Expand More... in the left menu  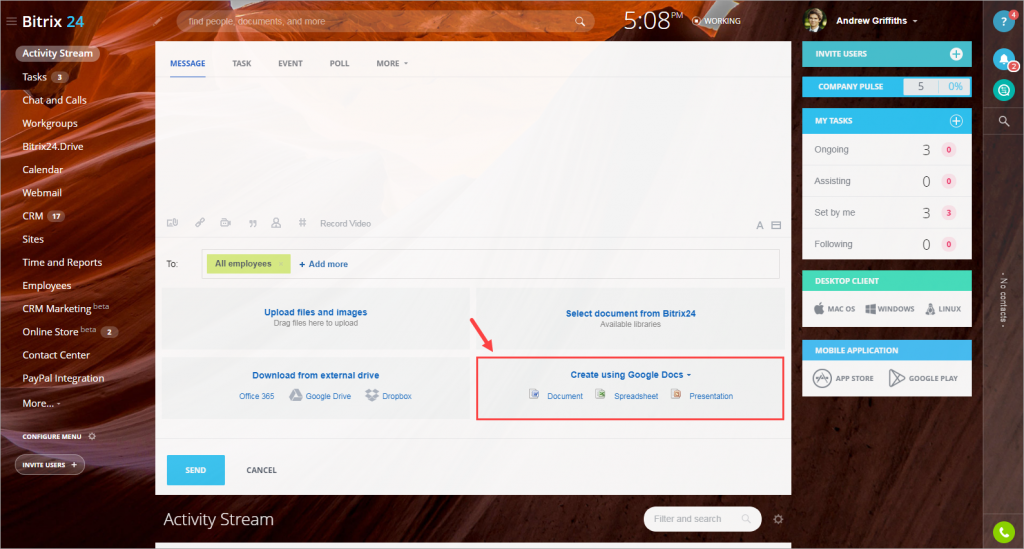click(x=41, y=403)
